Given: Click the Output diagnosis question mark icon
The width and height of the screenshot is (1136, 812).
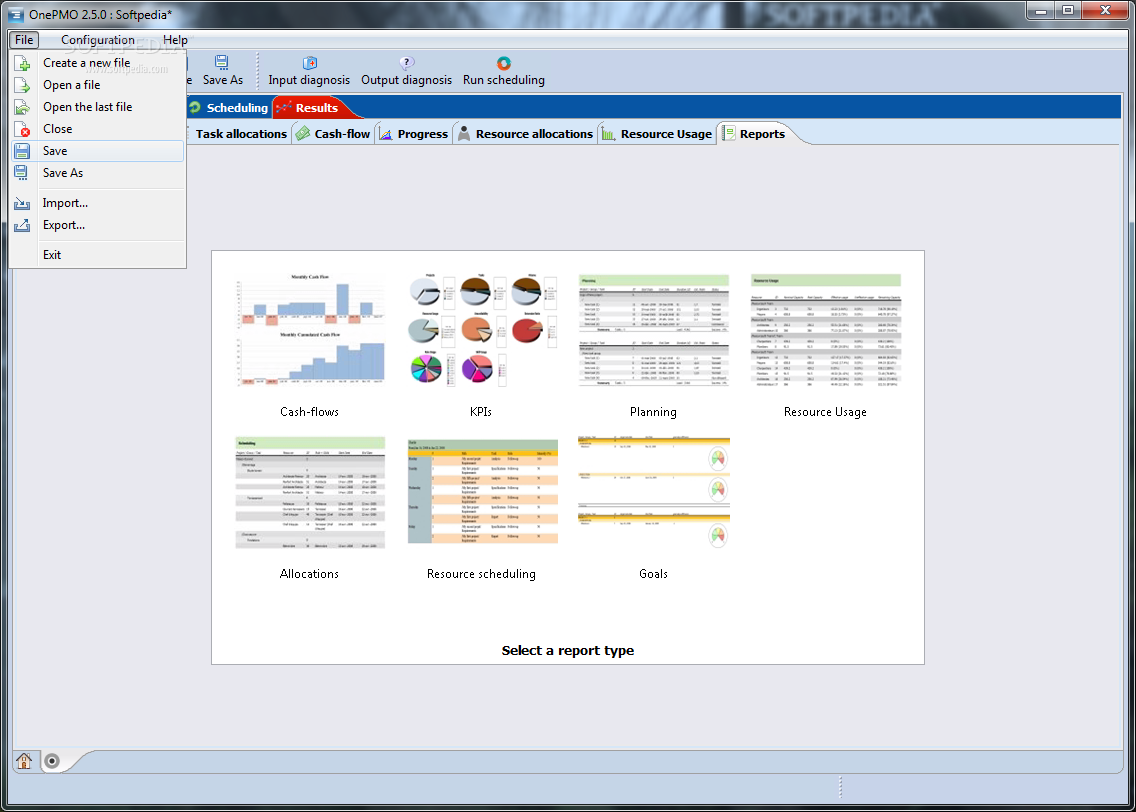Looking at the screenshot, I should tap(406, 63).
